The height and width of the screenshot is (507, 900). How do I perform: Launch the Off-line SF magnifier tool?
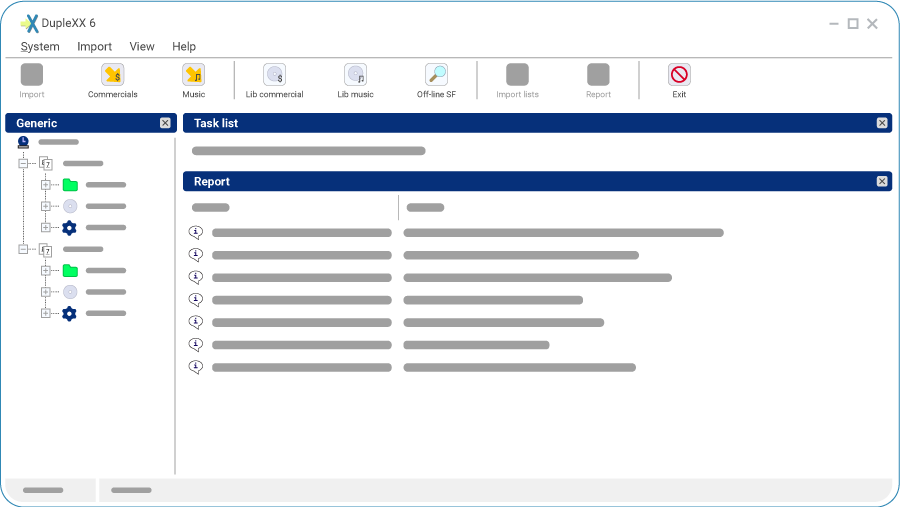pyautogui.click(x=436, y=75)
